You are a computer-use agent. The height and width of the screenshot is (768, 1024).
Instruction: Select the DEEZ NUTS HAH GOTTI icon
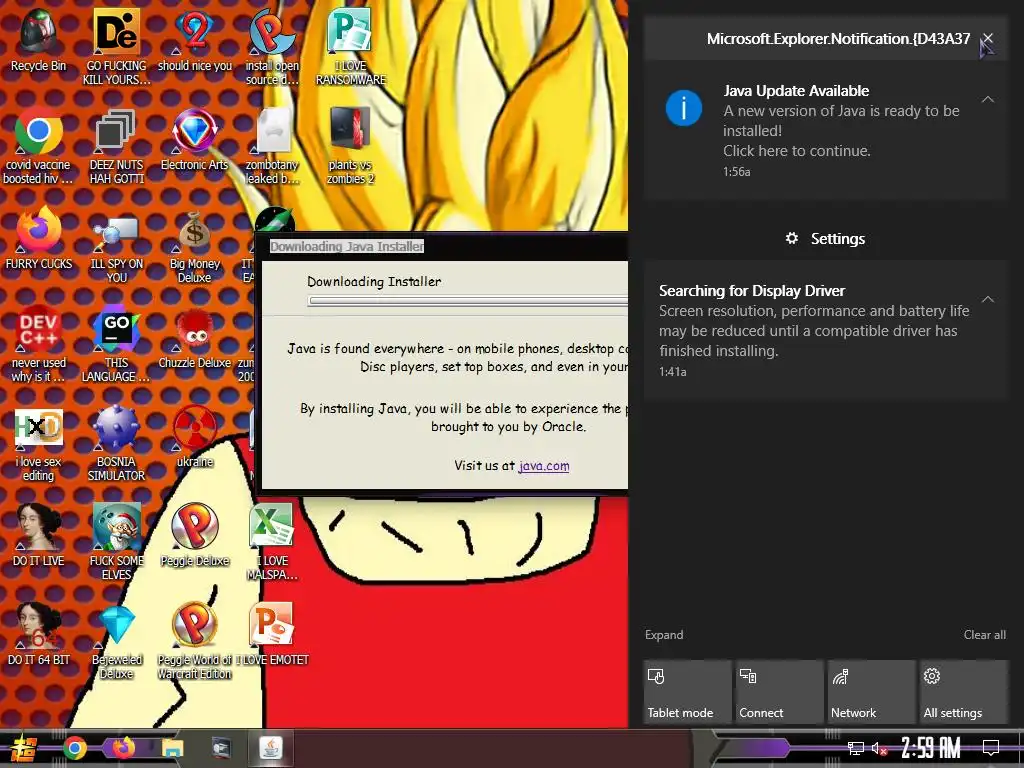(x=116, y=146)
